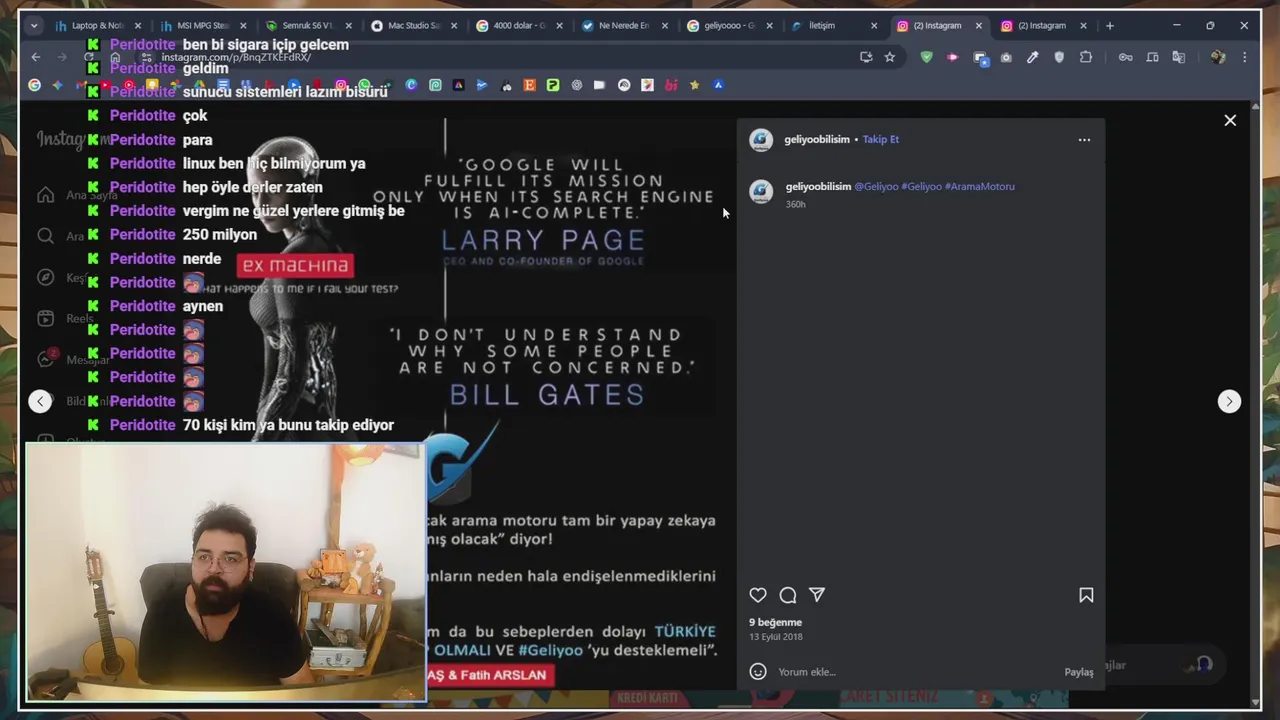The image size is (1280, 720).
Task: Save post with bookmark icon
Action: click(1086, 595)
